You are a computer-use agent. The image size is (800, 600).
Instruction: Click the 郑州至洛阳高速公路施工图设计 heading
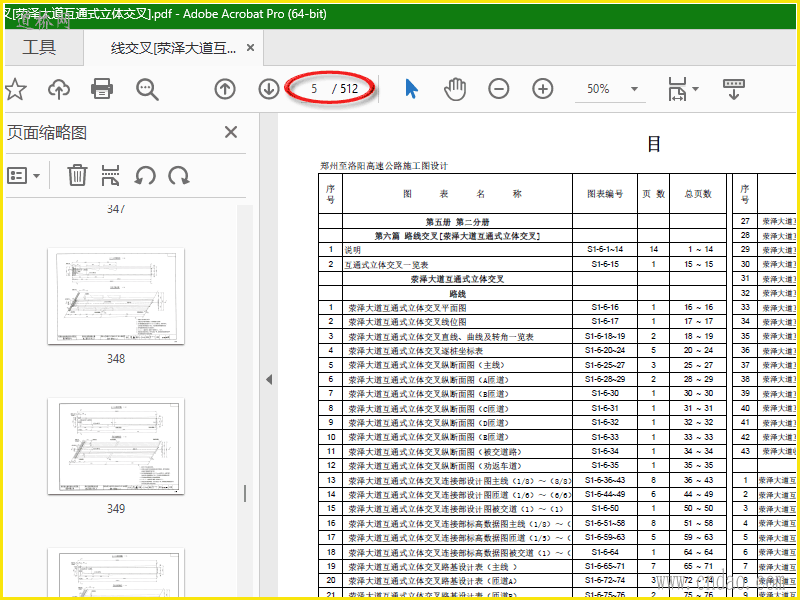384,166
